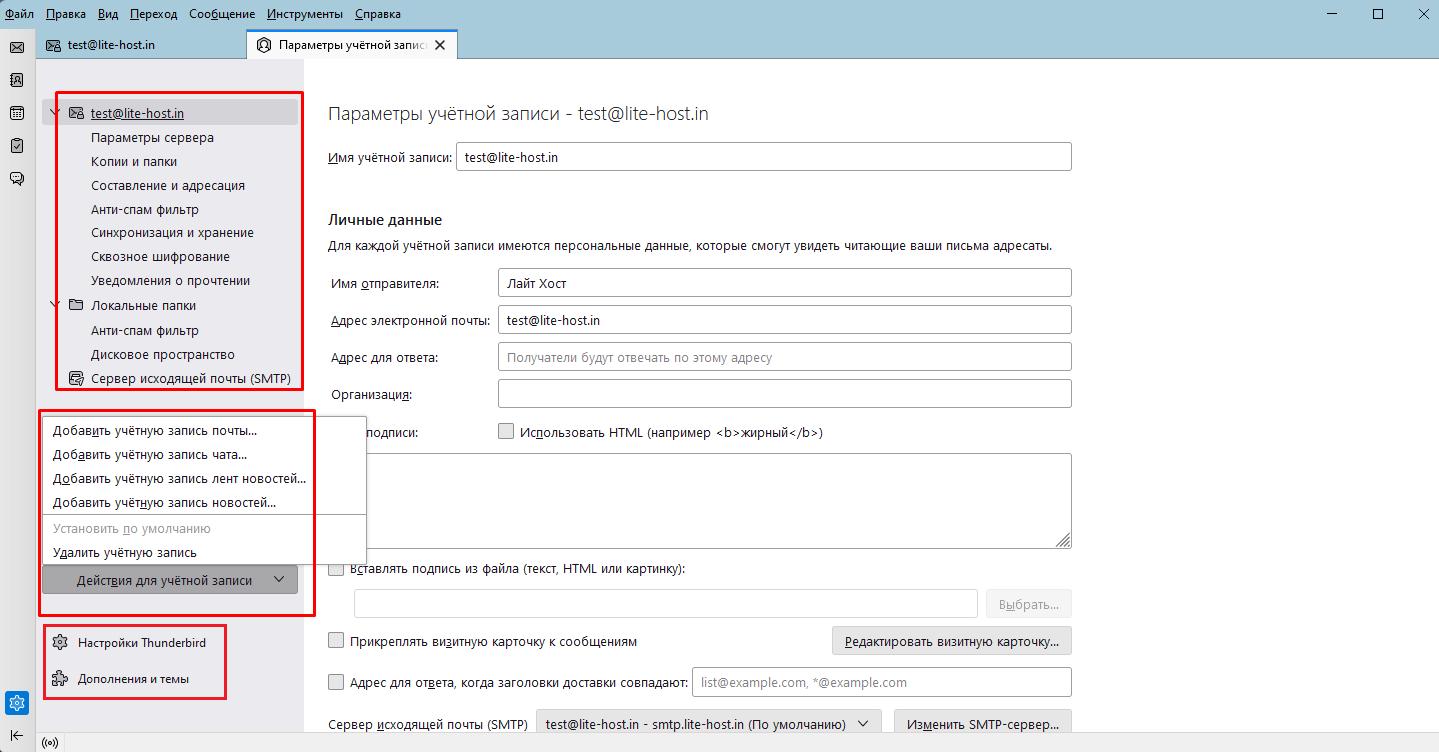Collapse the test@lite-host.in account tree
Screen dimensions: 1439x752
click(54, 113)
